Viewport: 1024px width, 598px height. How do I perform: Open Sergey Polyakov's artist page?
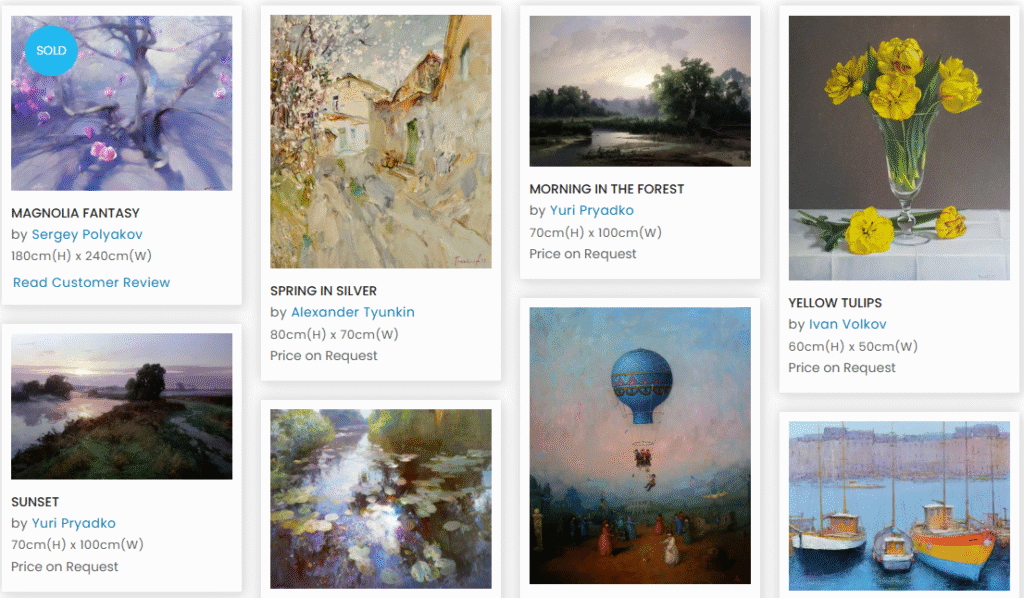87,234
